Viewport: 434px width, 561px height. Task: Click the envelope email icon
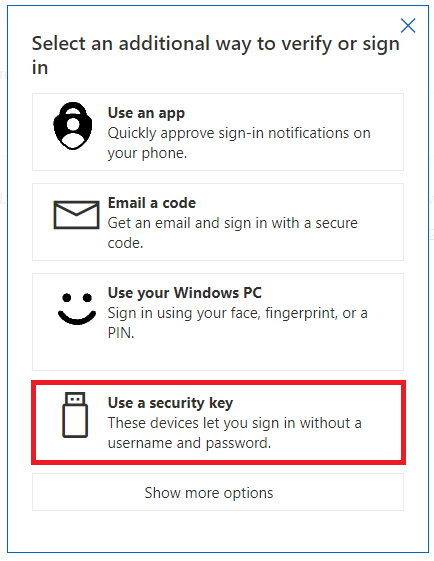click(x=76, y=215)
